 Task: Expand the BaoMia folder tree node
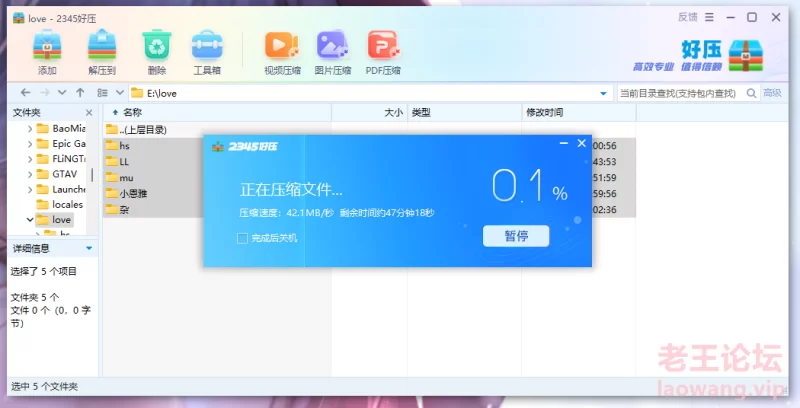(x=30, y=129)
